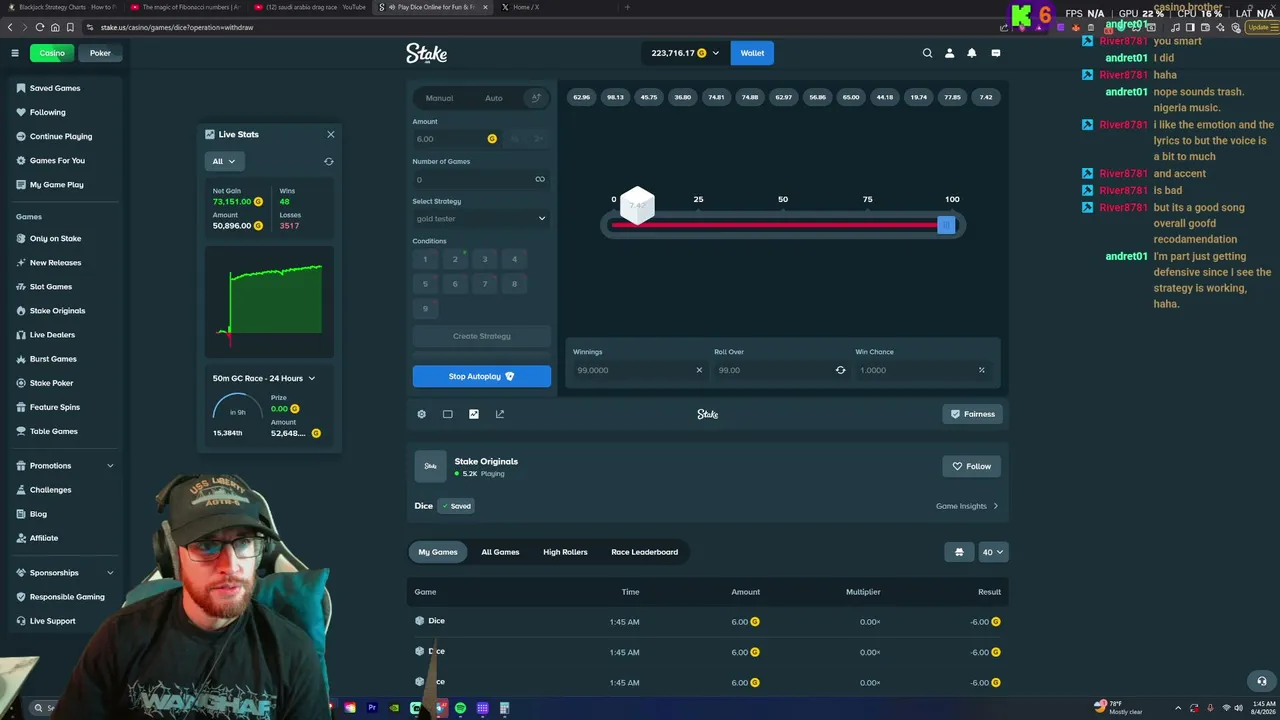Change rows per page dropdown showing 40
This screenshot has height=720, width=1280.
(x=993, y=552)
